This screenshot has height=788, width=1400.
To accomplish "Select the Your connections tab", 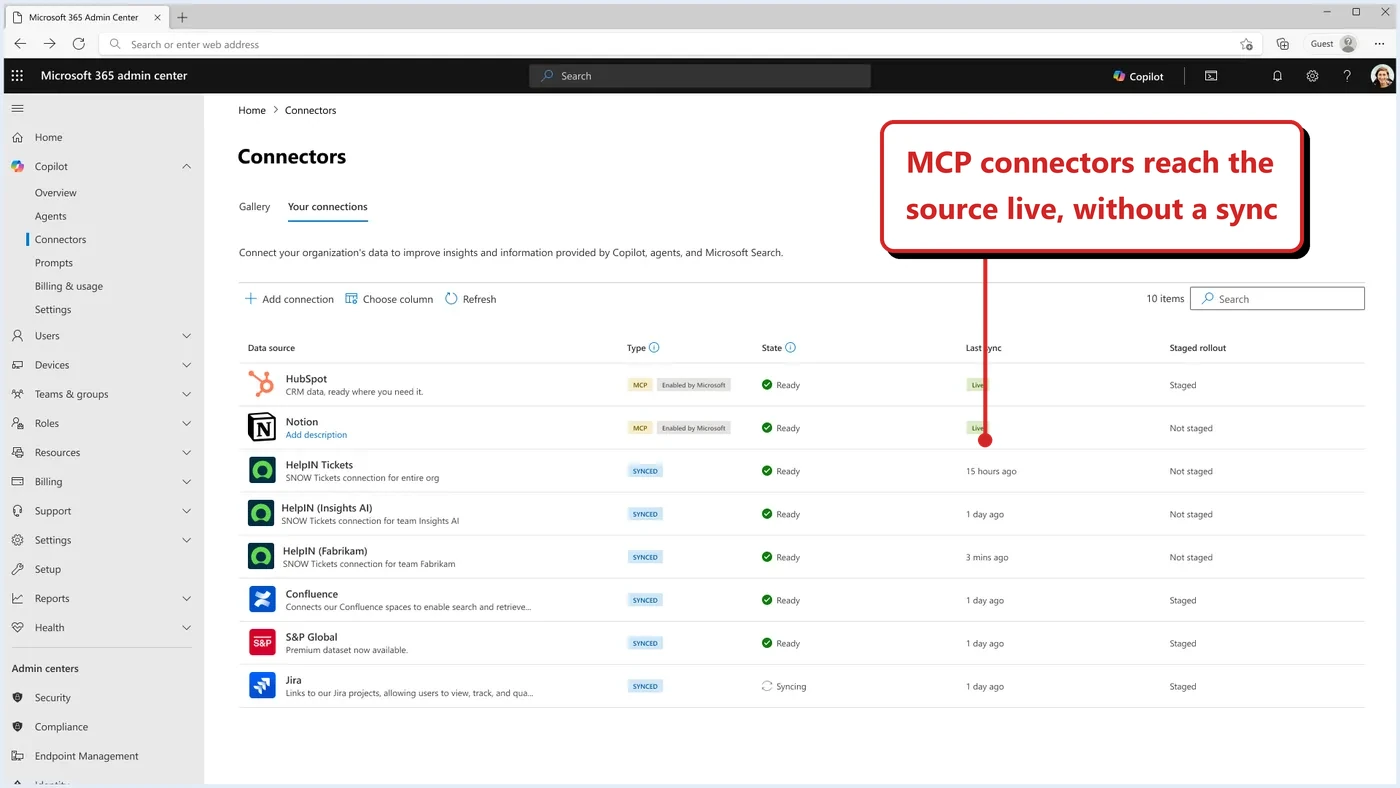I will tap(327, 207).
